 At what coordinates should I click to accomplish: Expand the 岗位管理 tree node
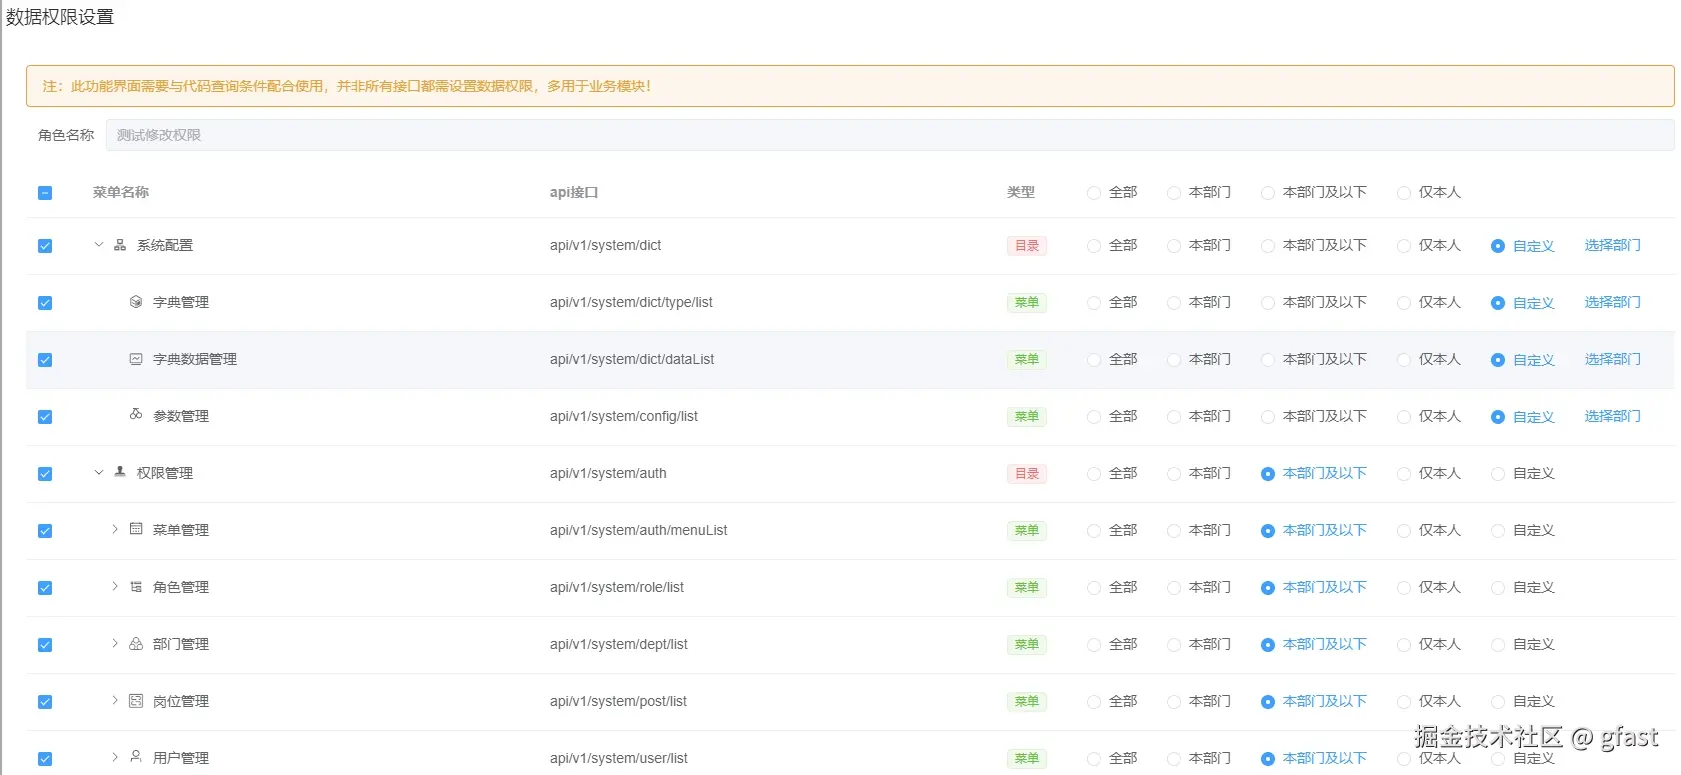tap(115, 700)
